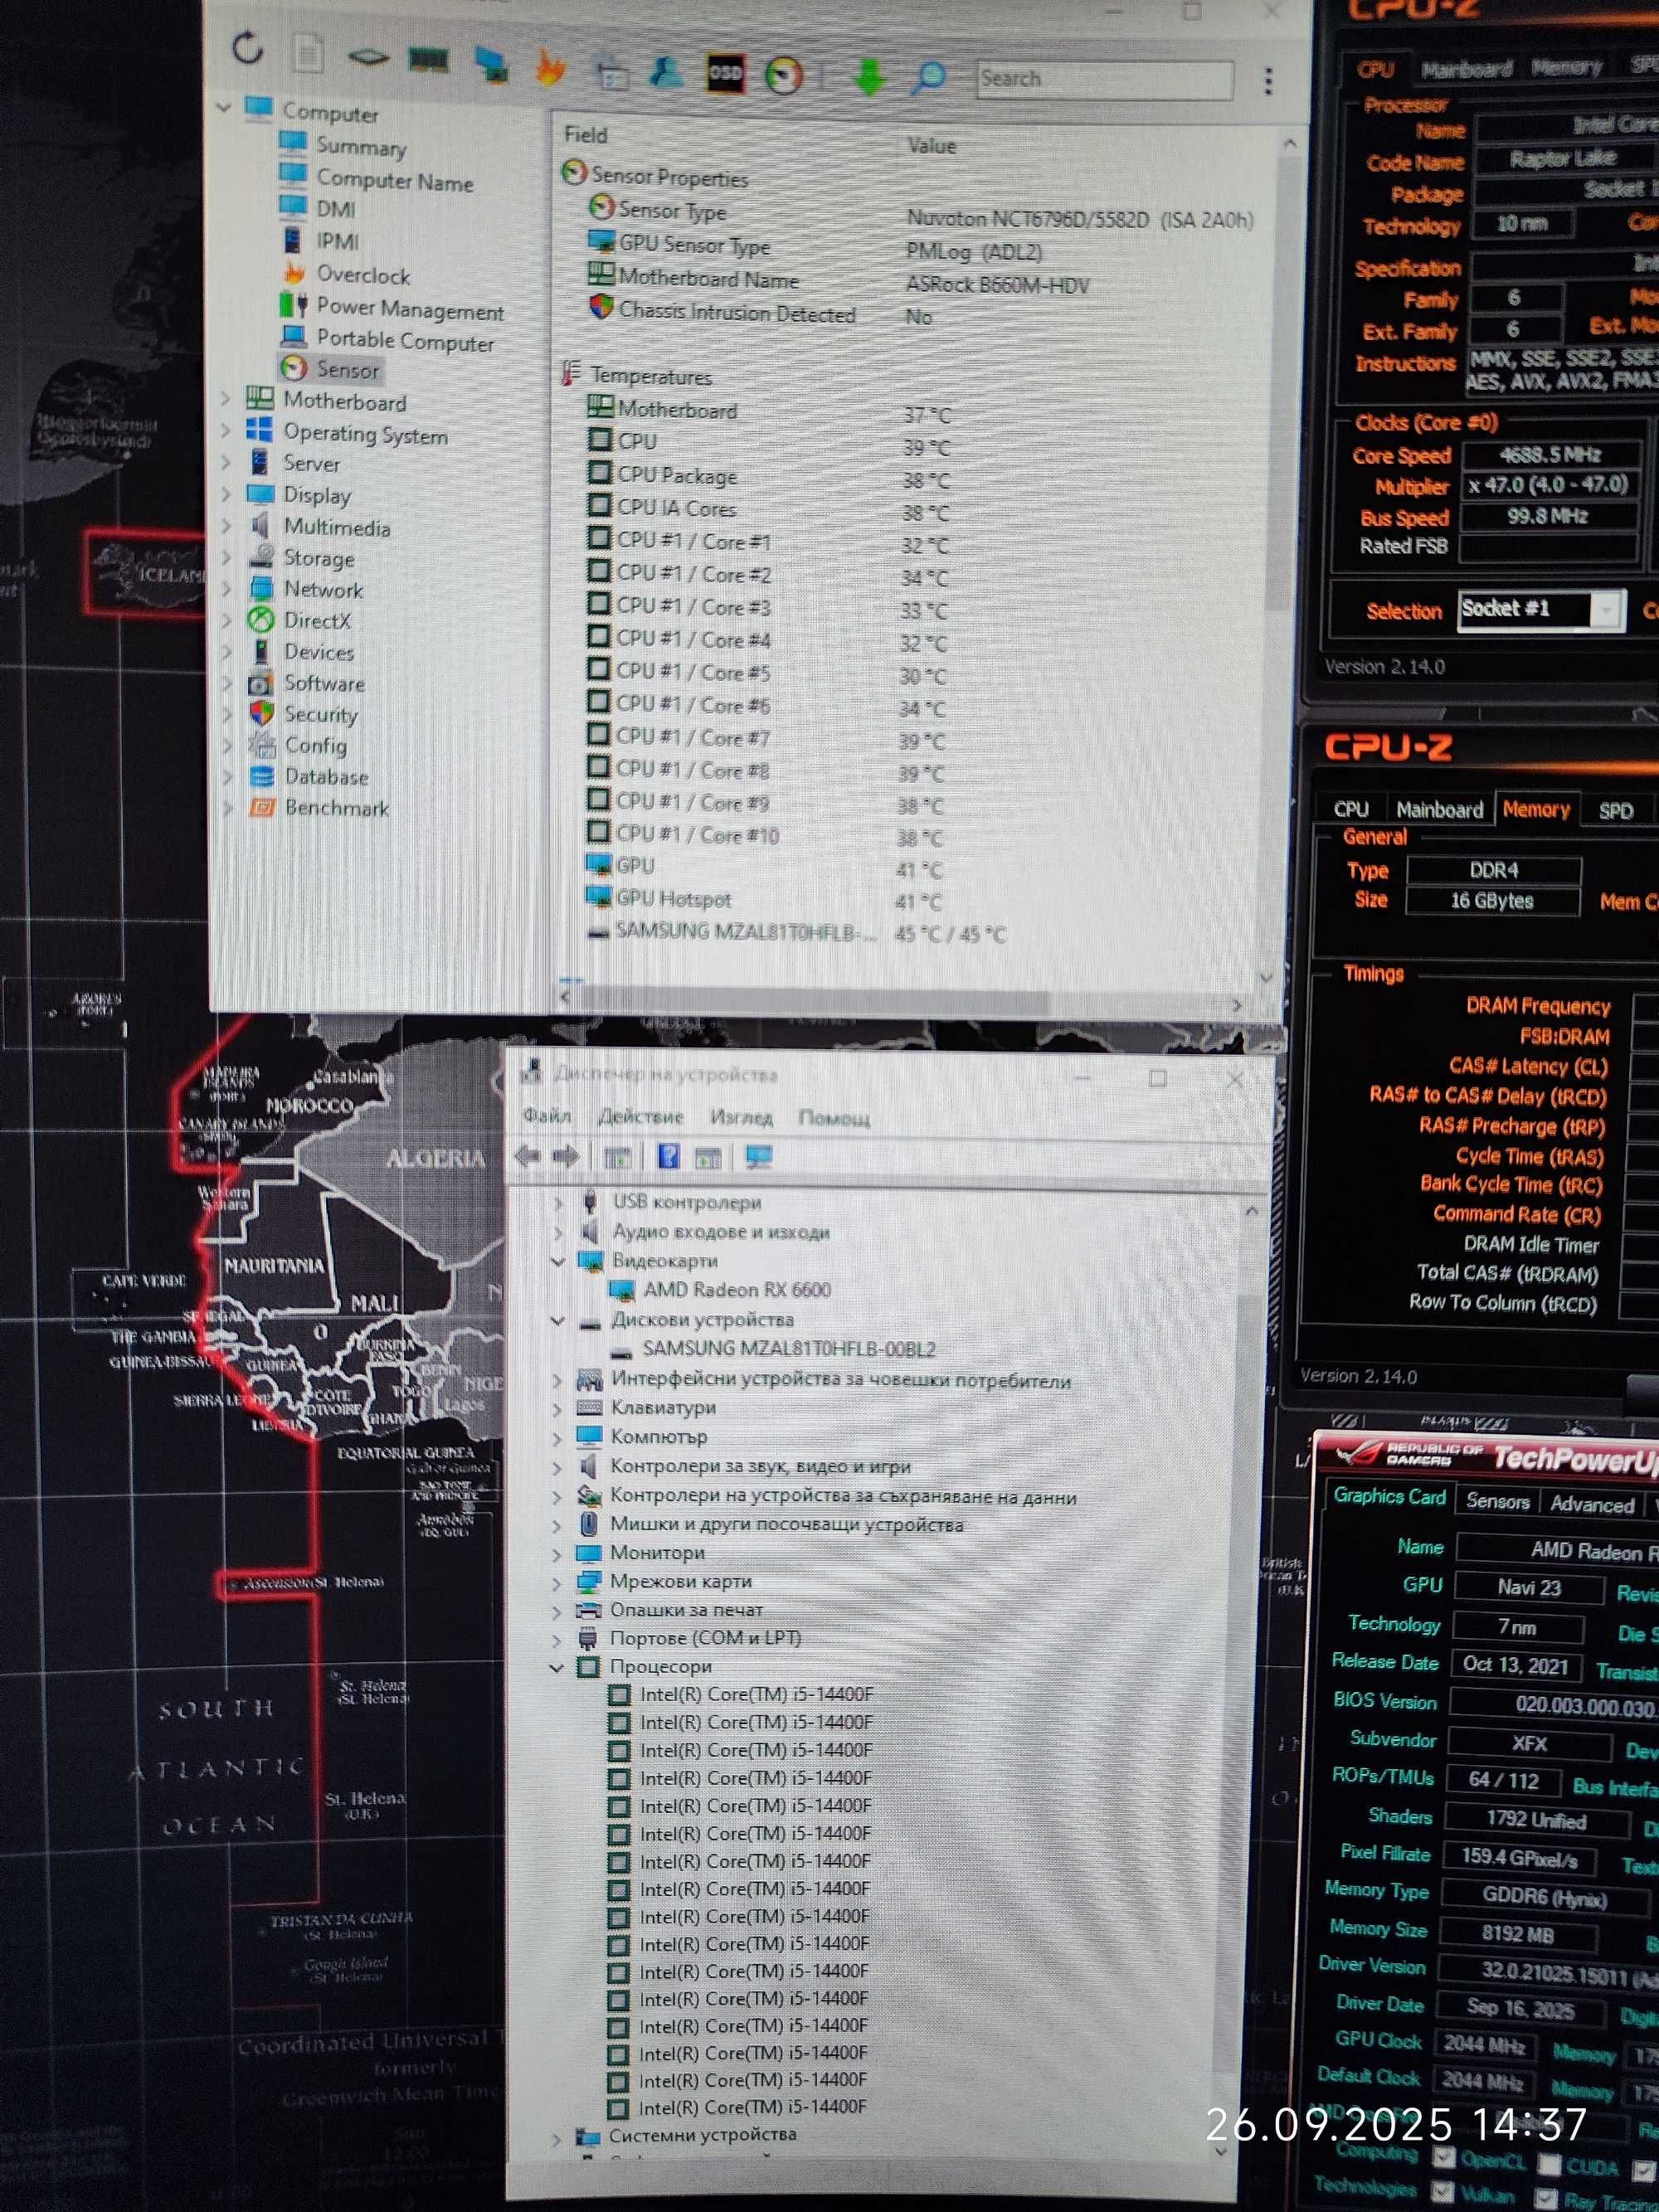This screenshot has width=1659, height=2212.
Task: Click inside the AIDA64 Search field
Action: [1104, 79]
